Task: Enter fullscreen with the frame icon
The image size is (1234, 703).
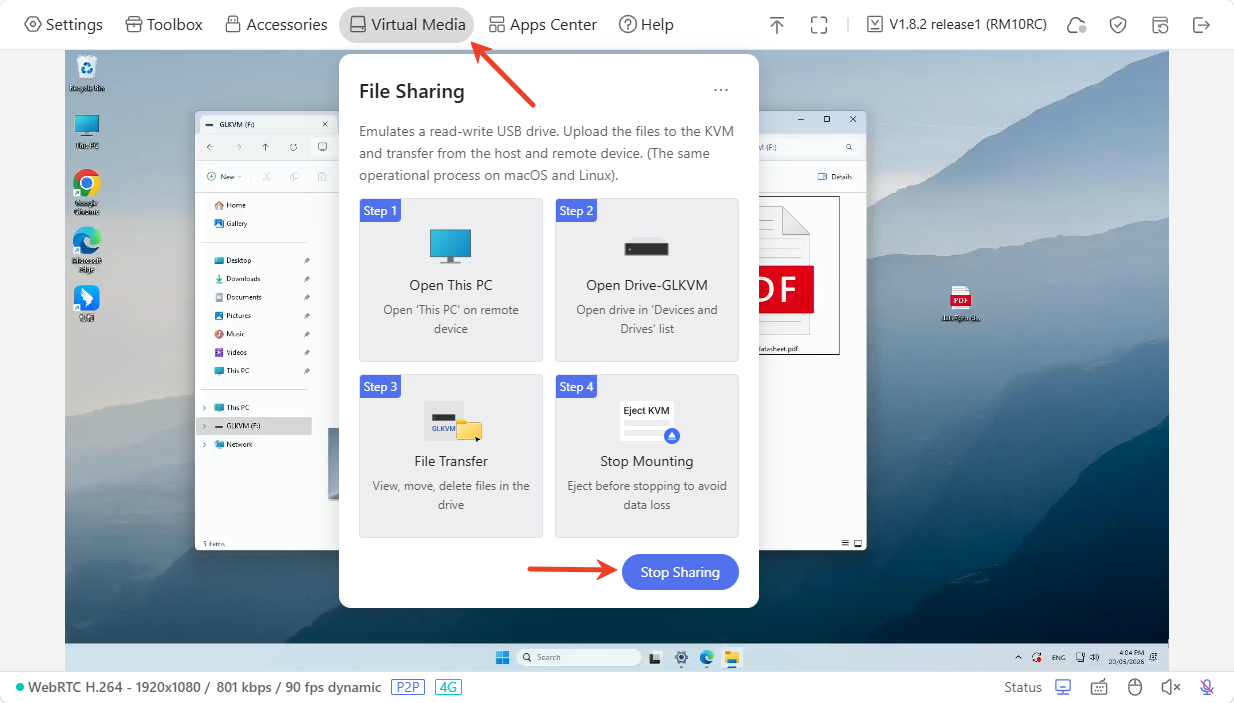Action: [819, 25]
